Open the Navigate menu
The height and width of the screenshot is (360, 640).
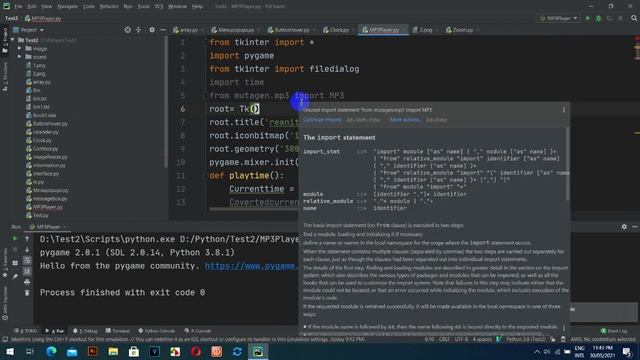(67, 7)
